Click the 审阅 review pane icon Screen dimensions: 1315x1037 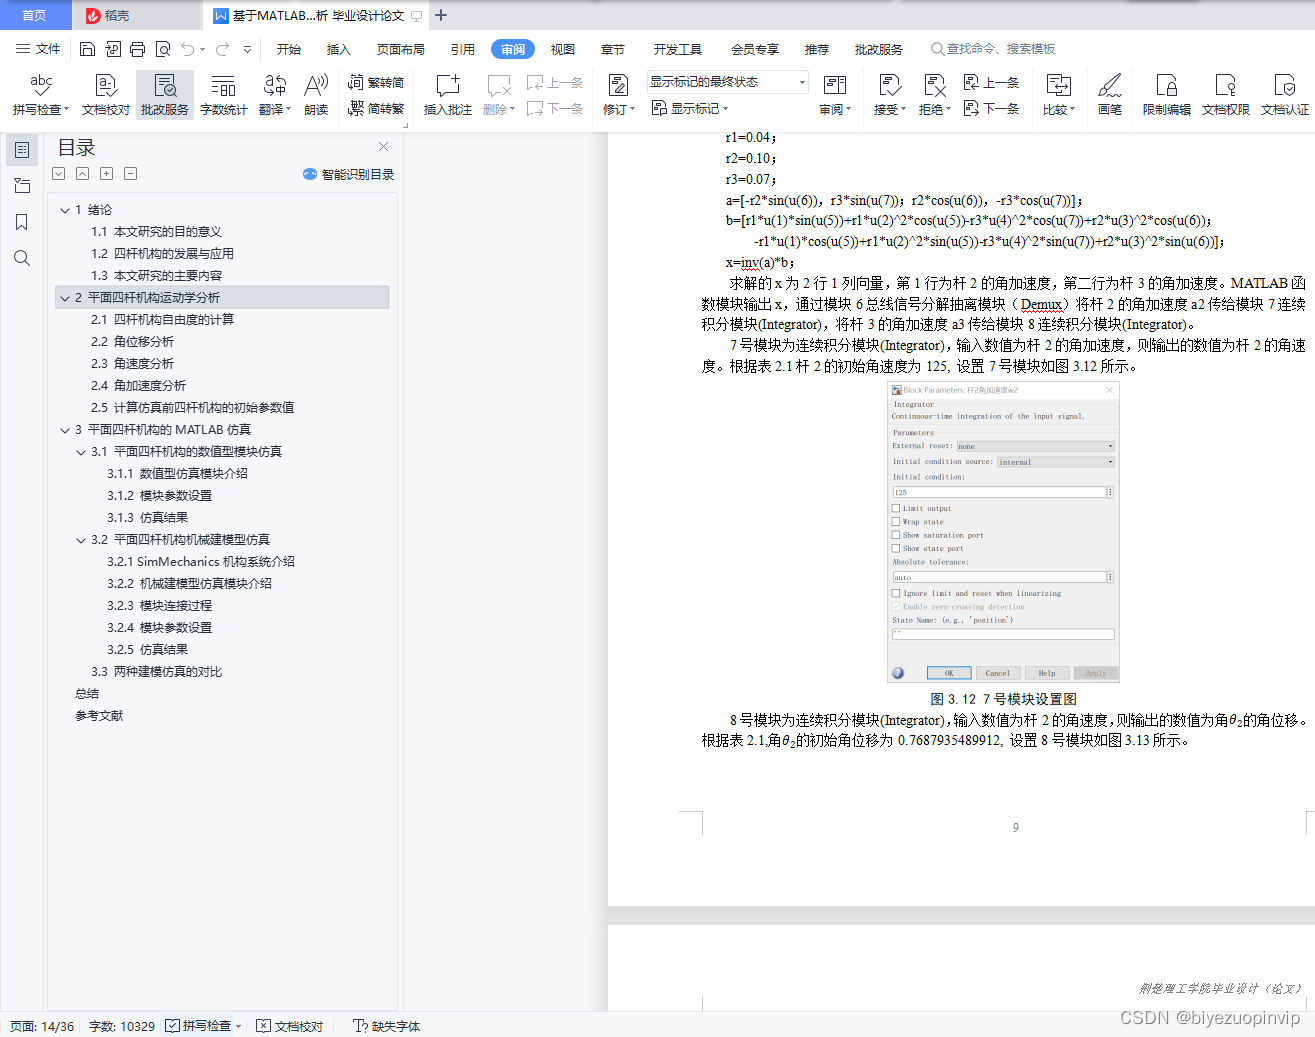tap(835, 95)
